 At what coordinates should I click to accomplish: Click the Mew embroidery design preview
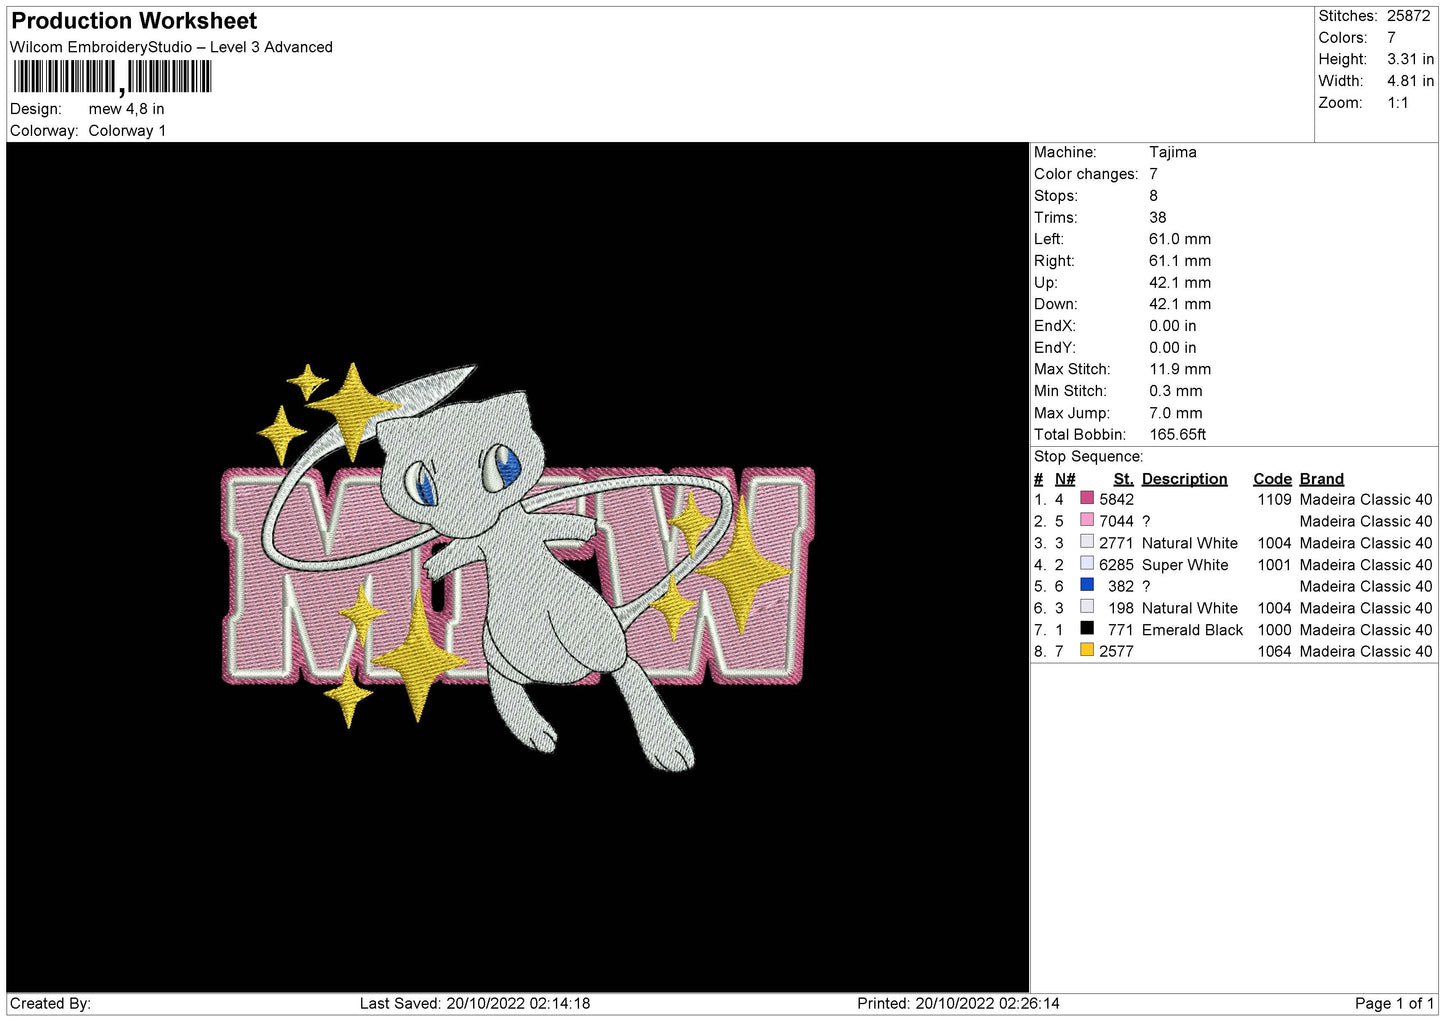point(518,567)
